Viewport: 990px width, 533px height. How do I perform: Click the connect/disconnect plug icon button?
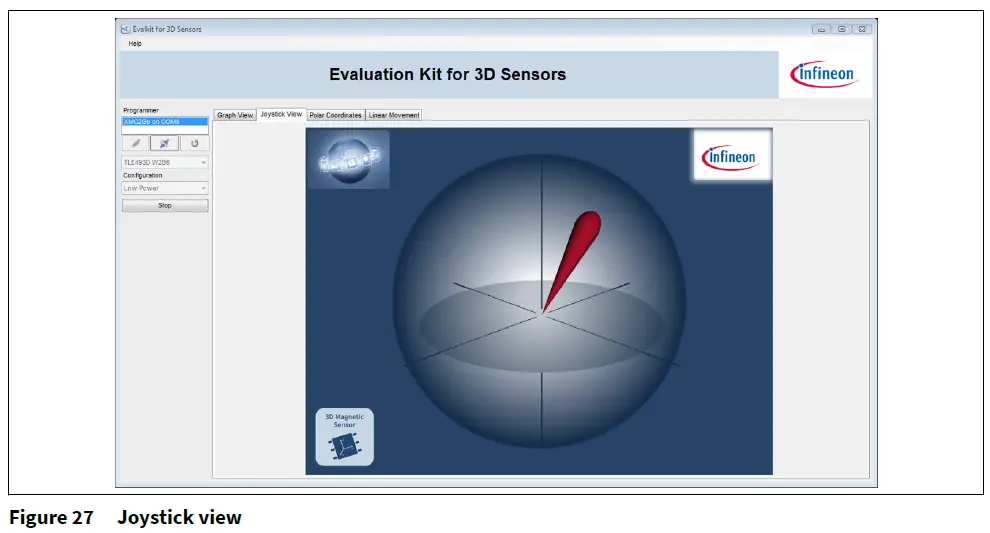click(164, 143)
